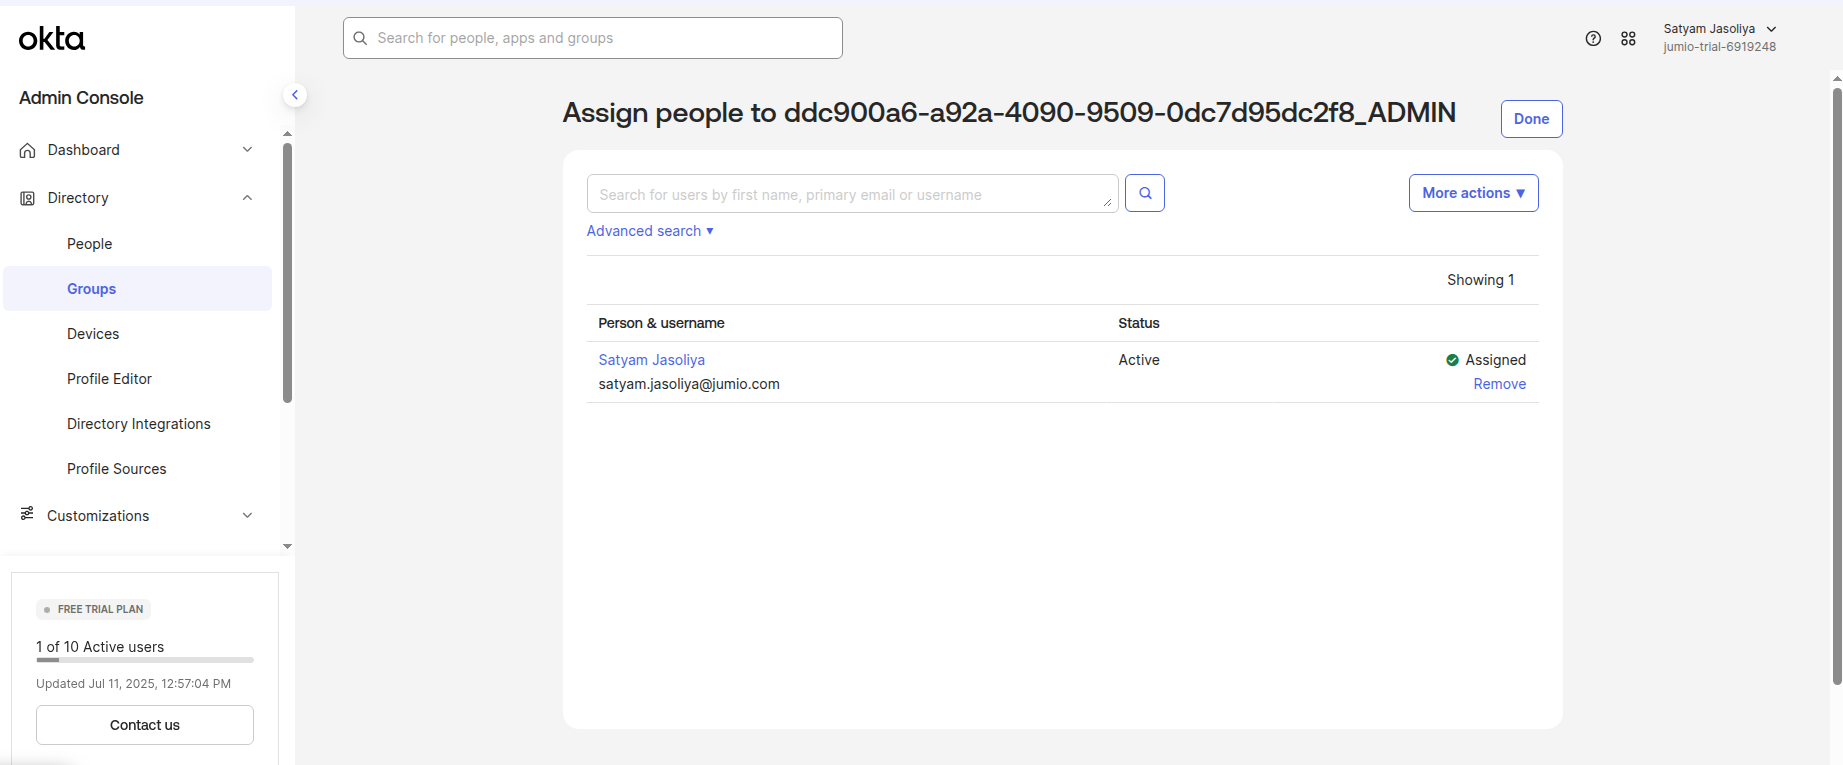Open the More actions dropdown

tap(1473, 193)
